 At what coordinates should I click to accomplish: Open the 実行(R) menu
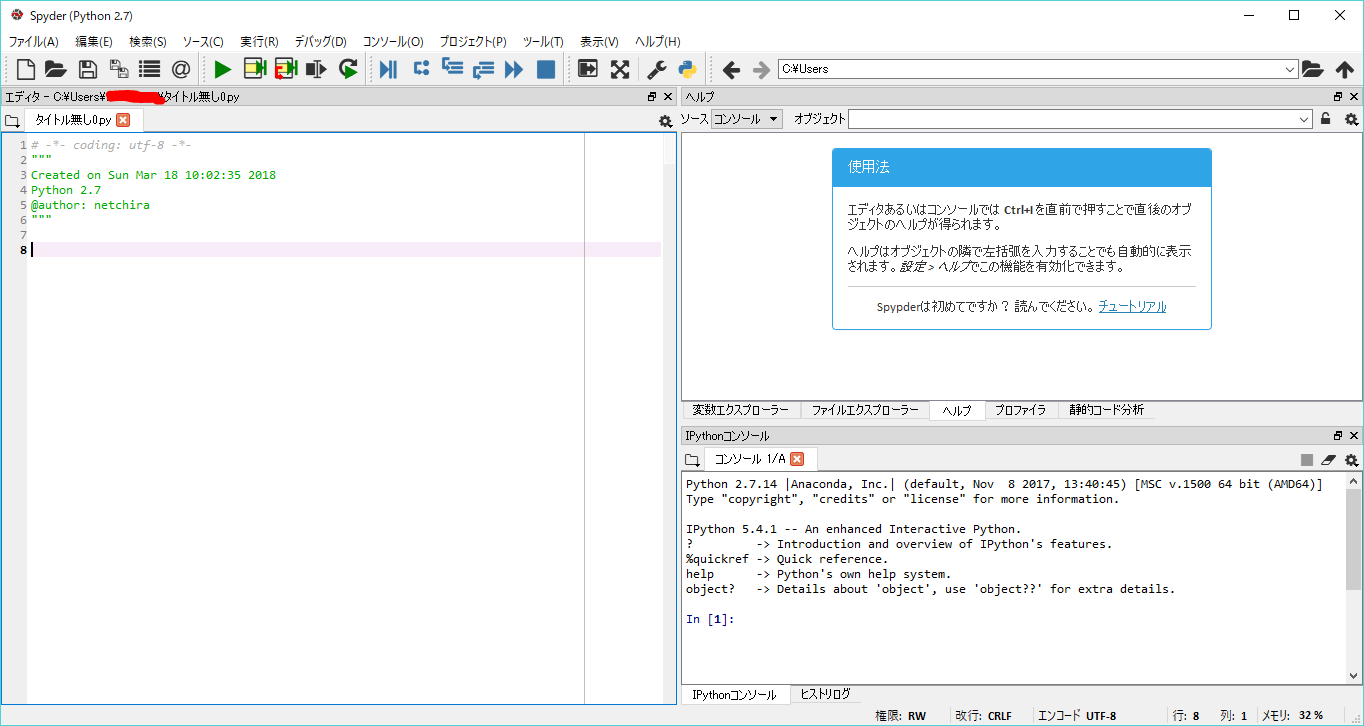[259, 42]
